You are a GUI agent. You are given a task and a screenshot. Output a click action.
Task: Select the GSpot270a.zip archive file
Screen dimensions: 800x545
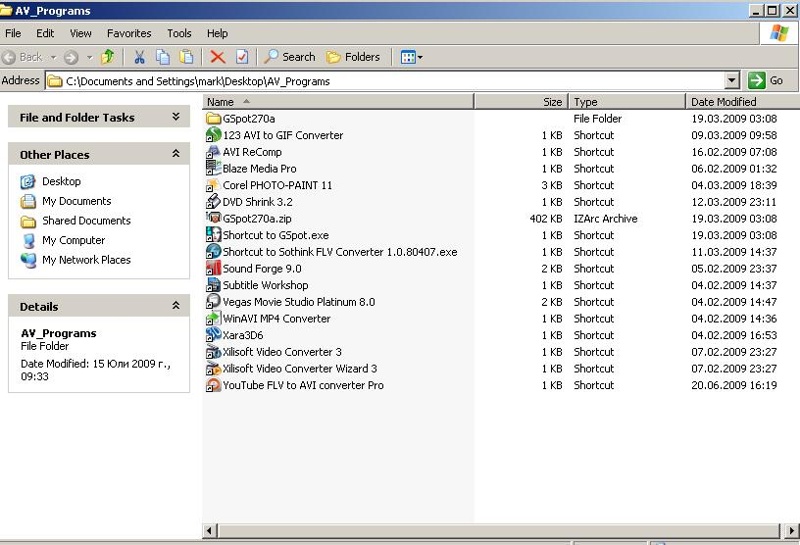pyautogui.click(x=257, y=219)
